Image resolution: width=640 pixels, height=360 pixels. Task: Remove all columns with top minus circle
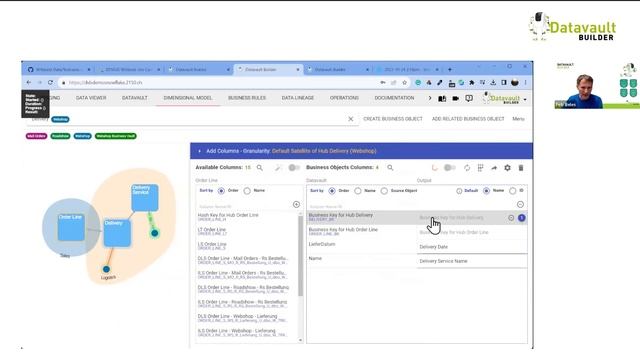520,204
